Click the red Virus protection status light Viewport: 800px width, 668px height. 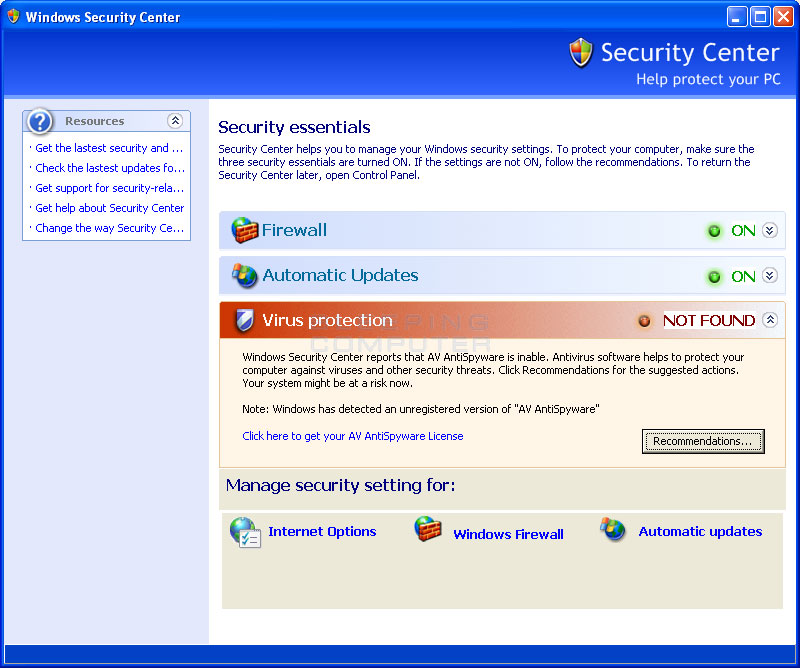pyautogui.click(x=644, y=321)
